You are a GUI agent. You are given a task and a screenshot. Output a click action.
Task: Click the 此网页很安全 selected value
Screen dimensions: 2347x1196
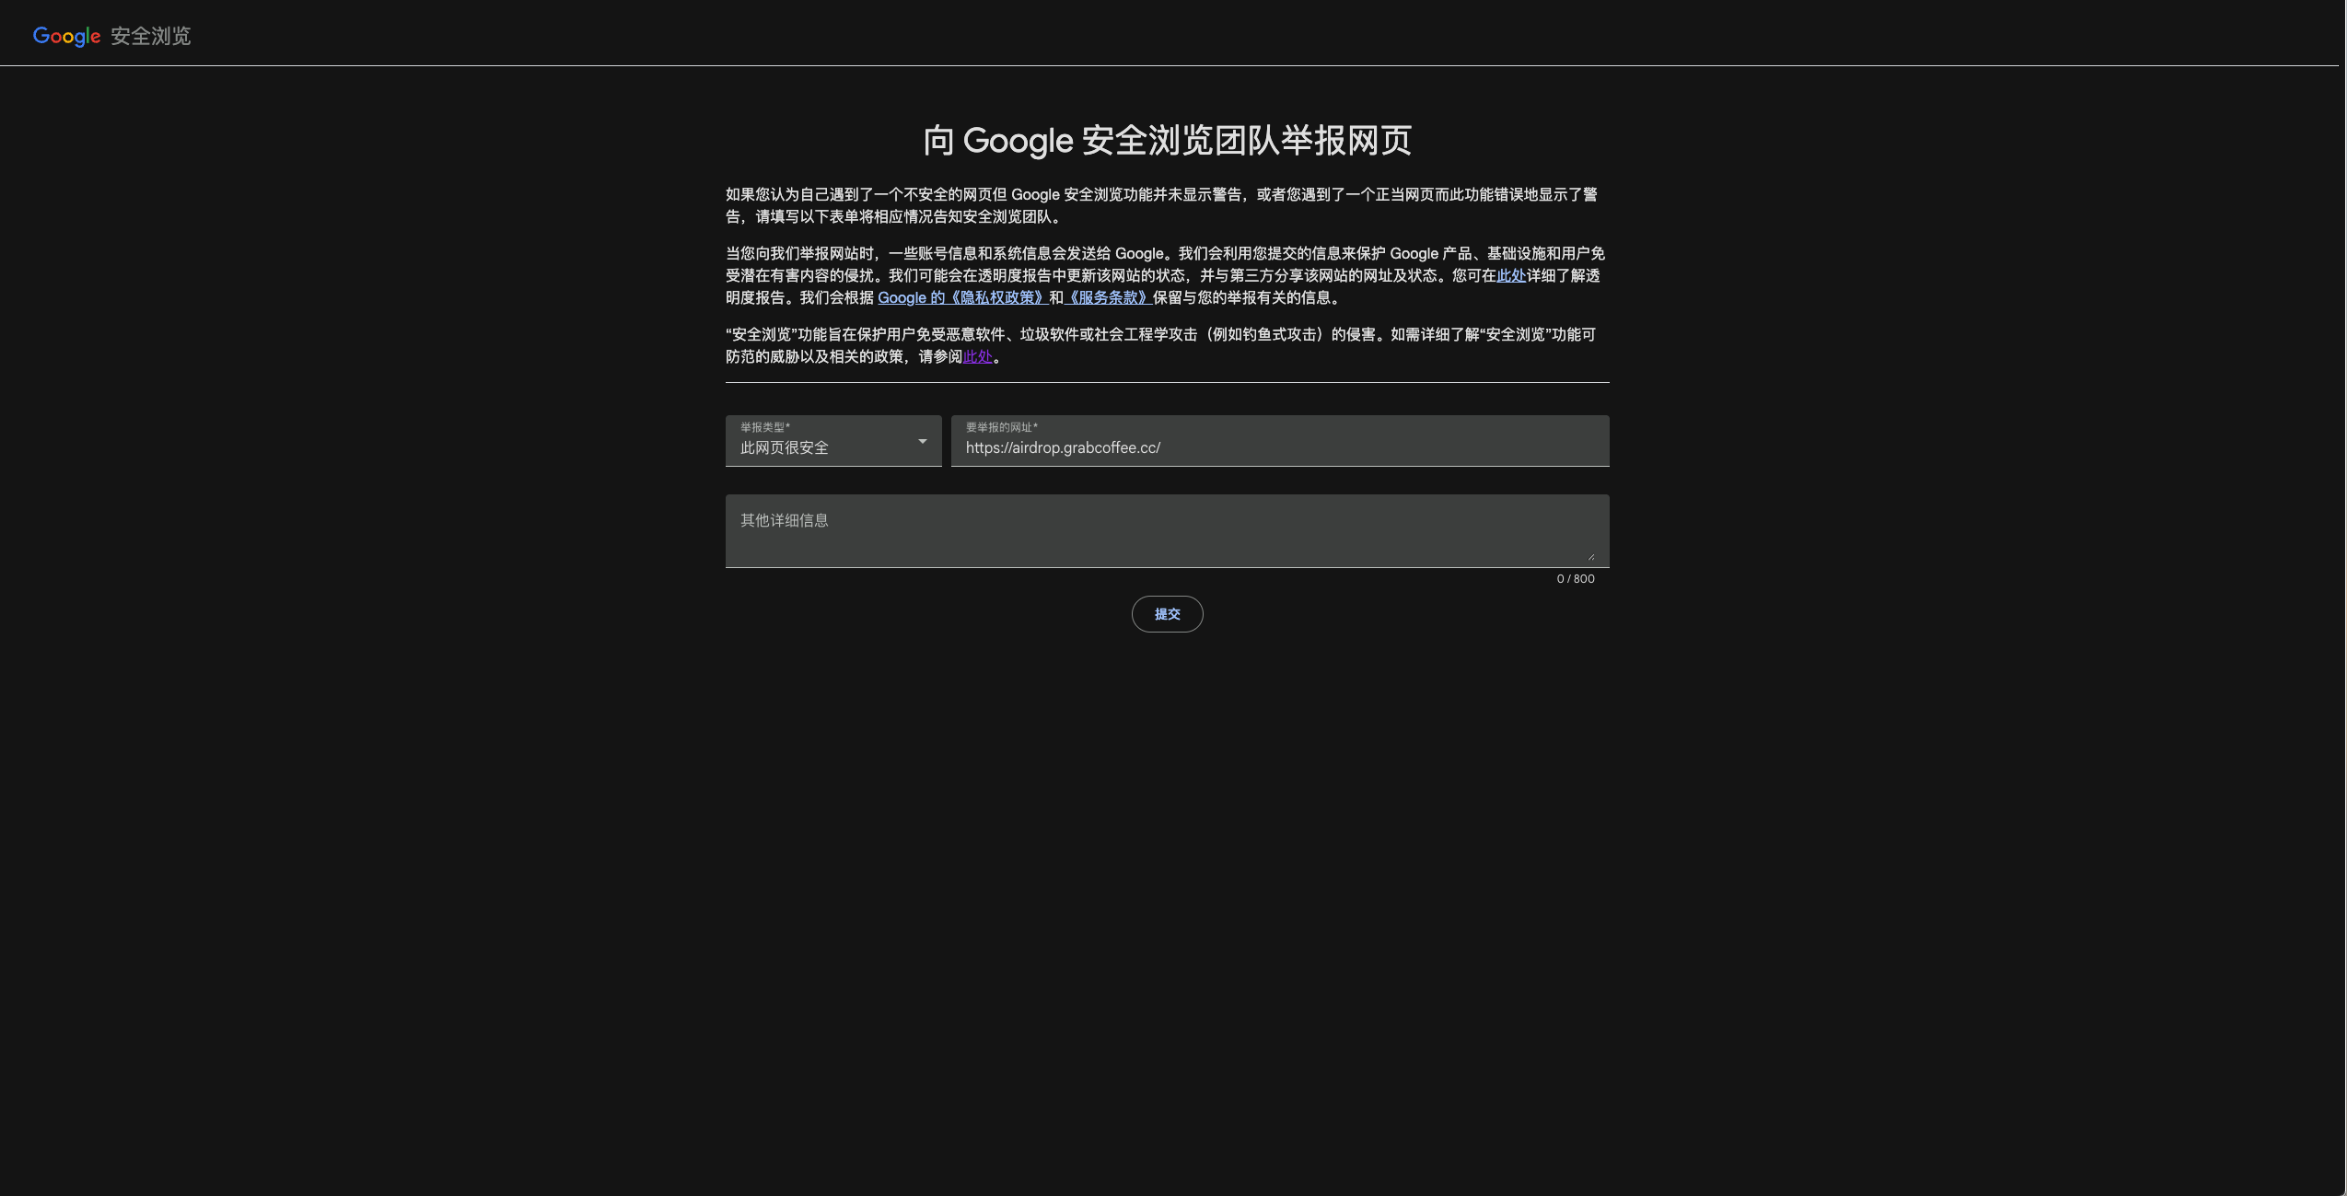coord(784,448)
